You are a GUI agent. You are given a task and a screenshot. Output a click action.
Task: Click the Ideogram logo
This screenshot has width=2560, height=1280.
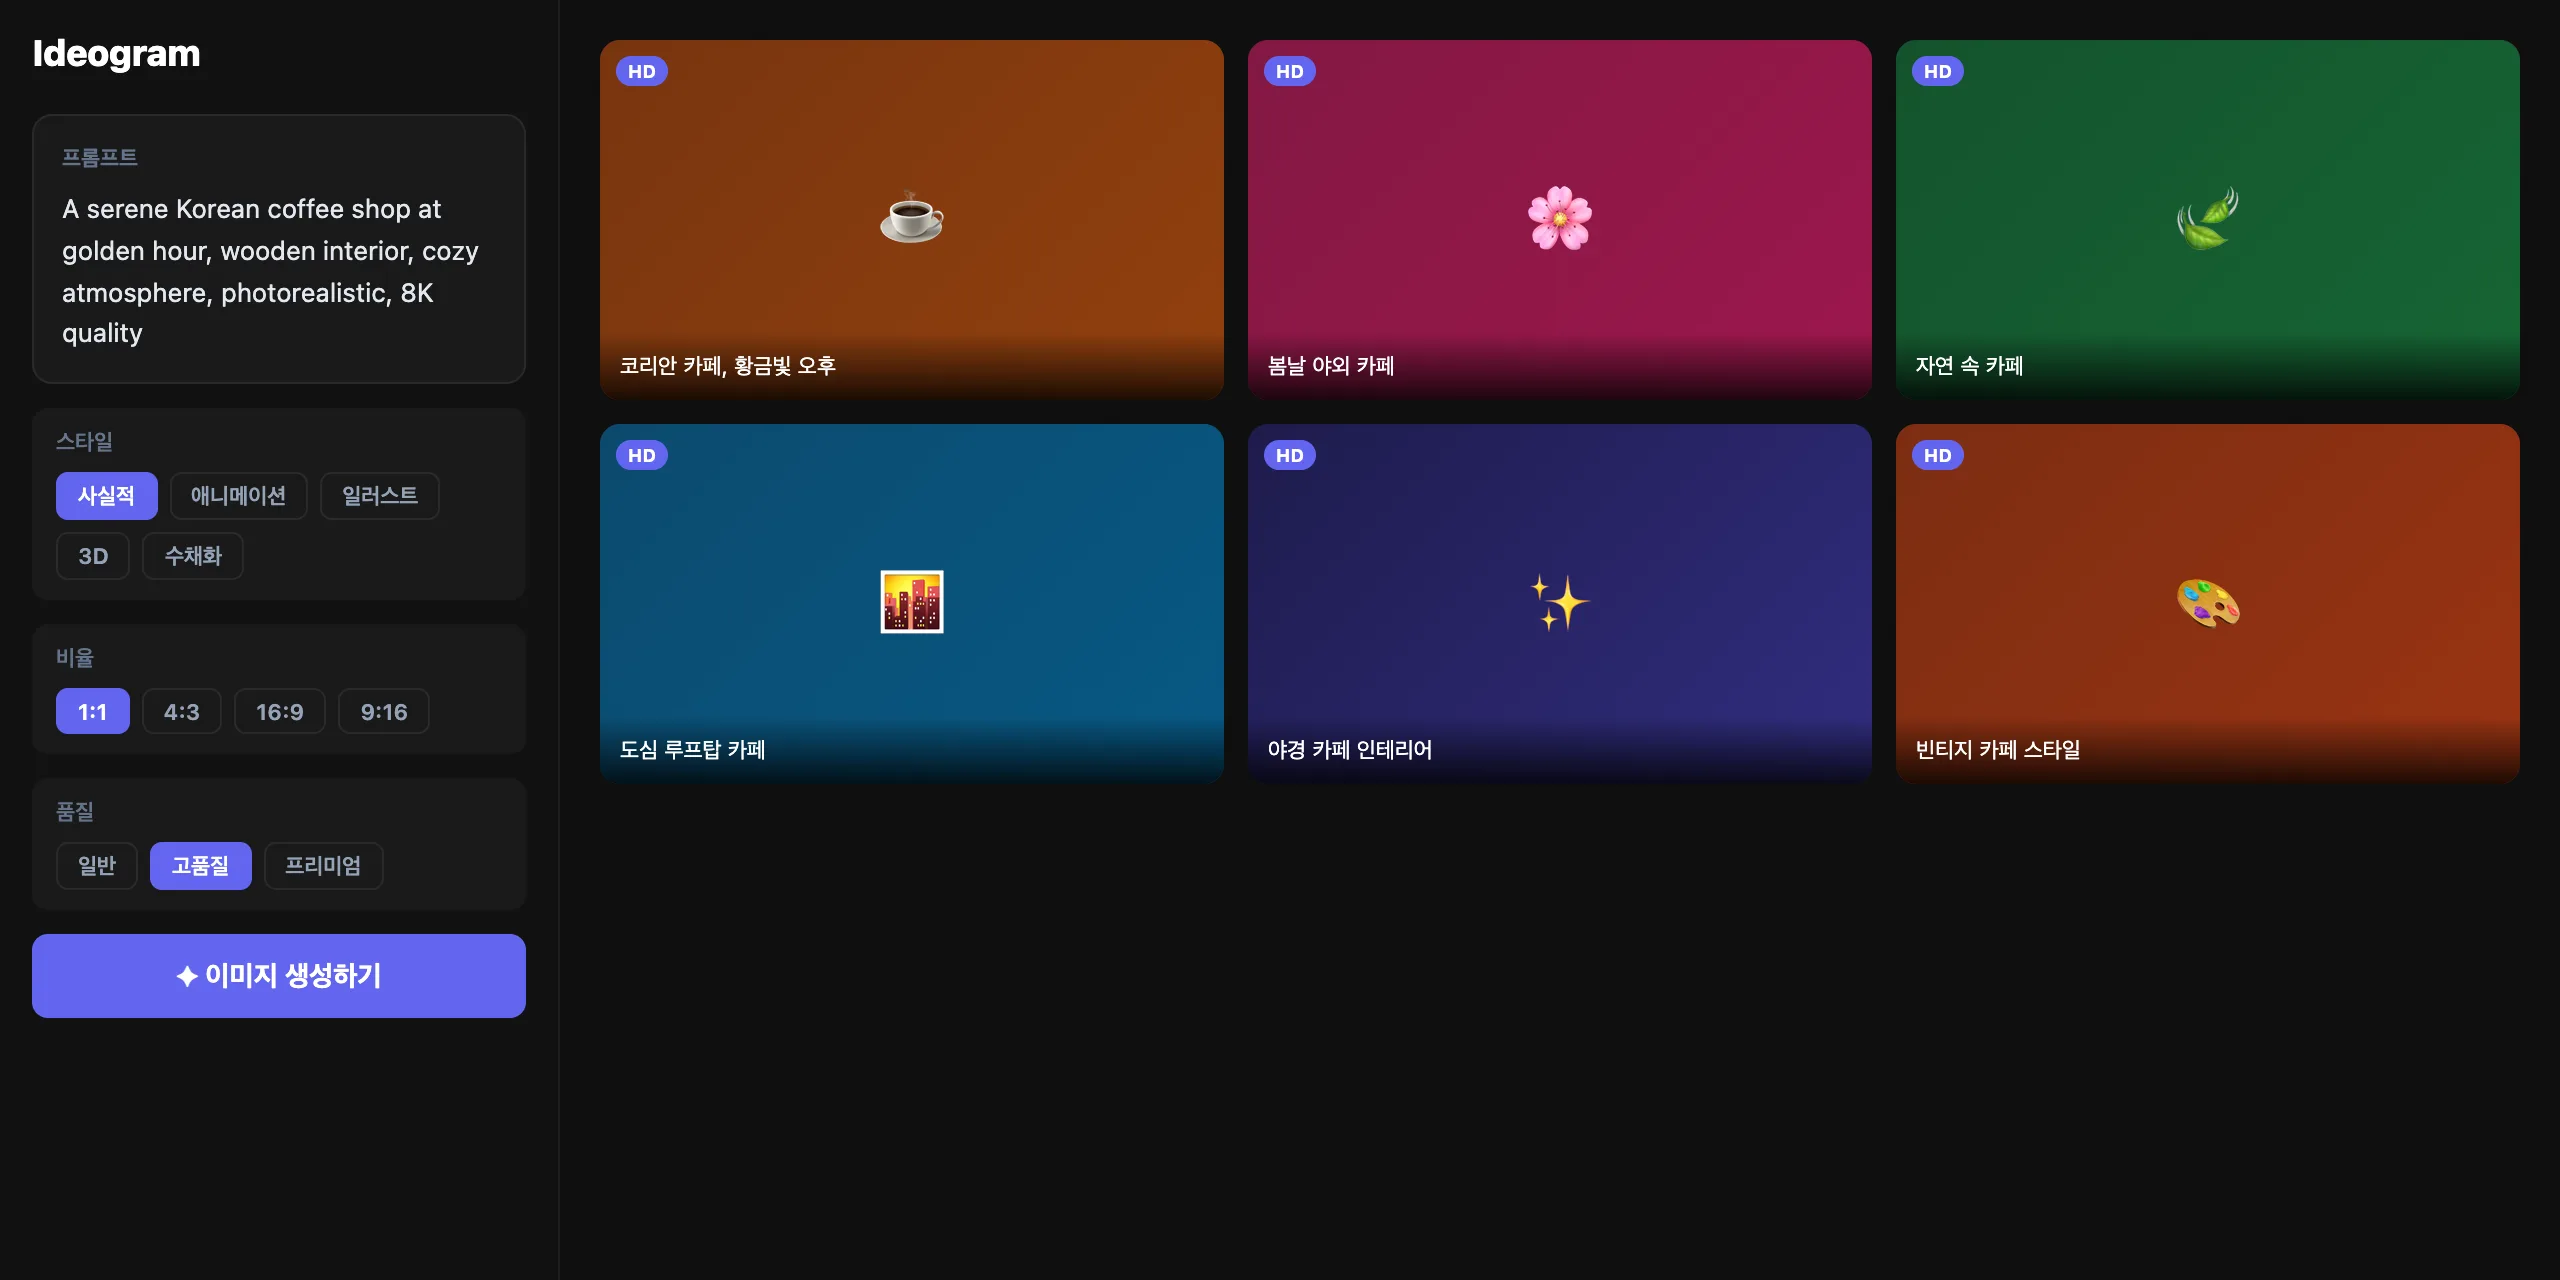point(116,53)
